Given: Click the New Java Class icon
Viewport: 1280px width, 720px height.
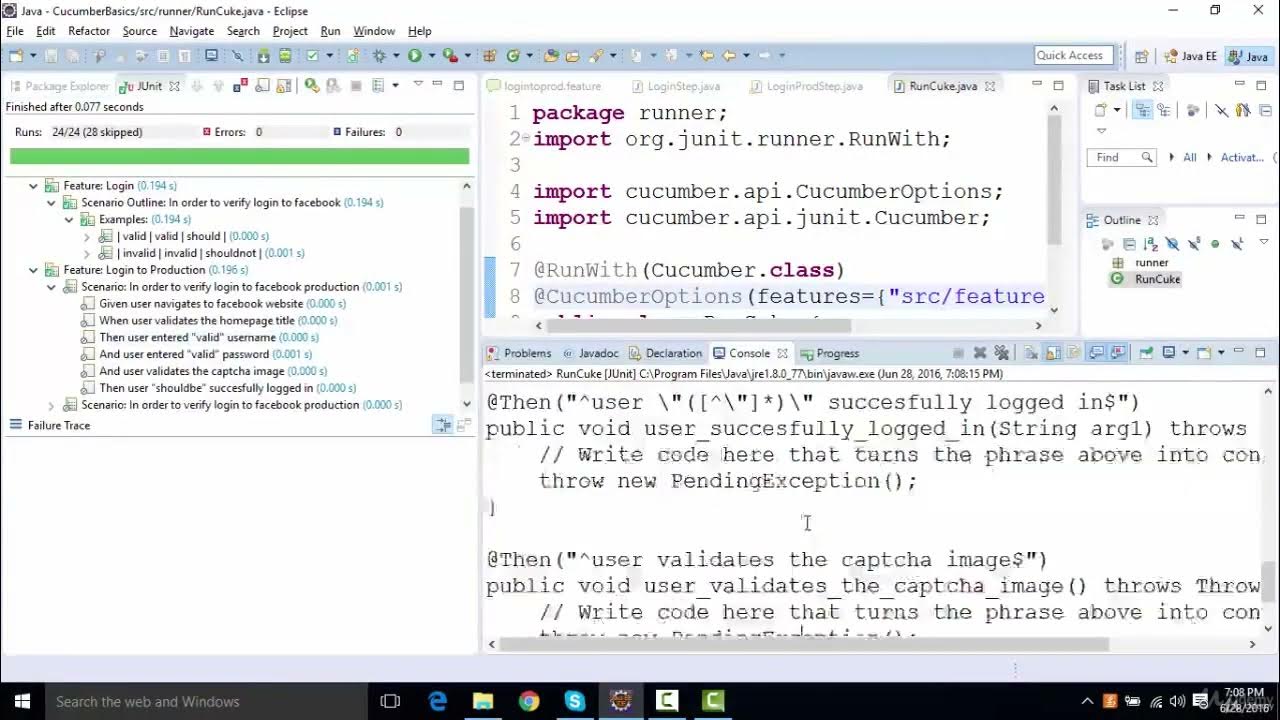Looking at the screenshot, I should [513, 55].
